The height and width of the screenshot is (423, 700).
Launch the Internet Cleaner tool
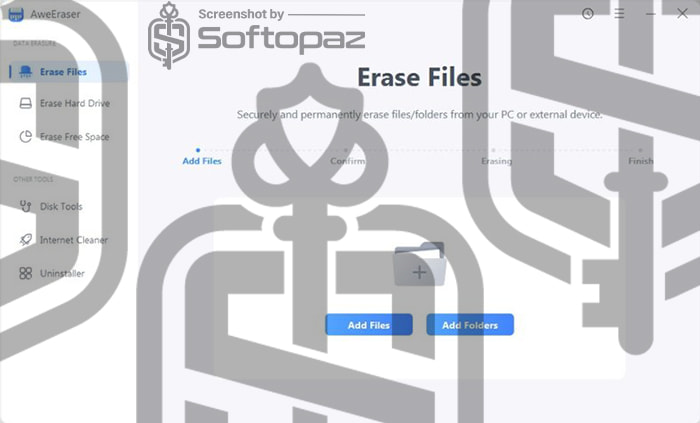click(x=68, y=240)
